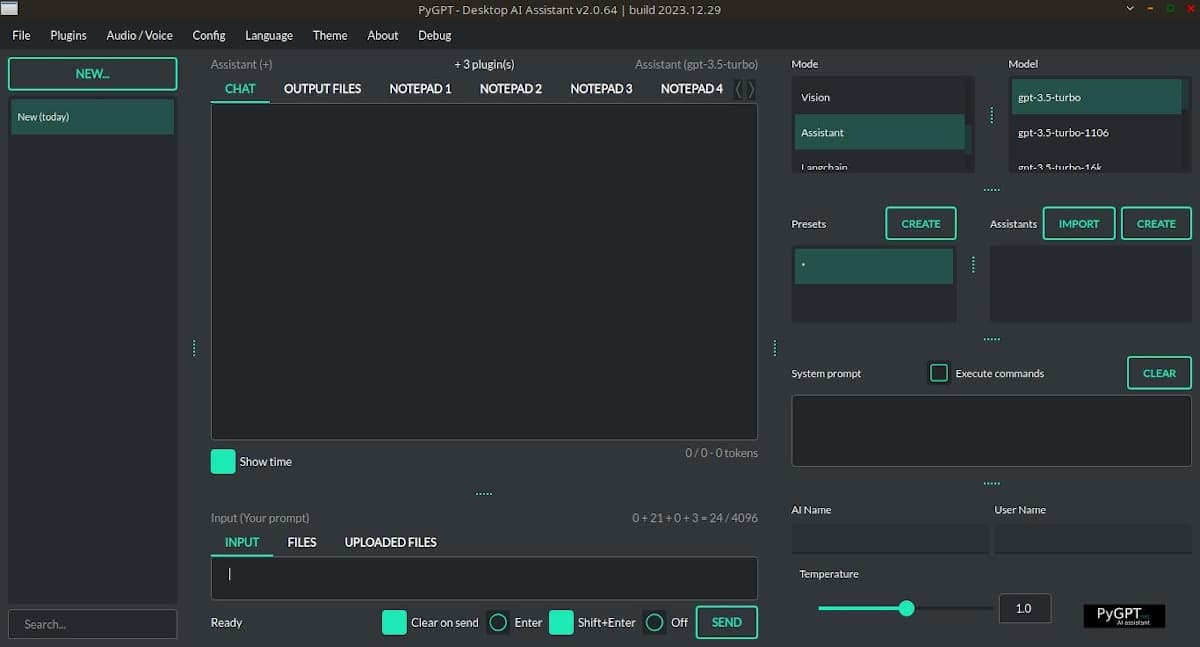Disable Clear on send
The height and width of the screenshot is (647, 1200).
(393, 622)
